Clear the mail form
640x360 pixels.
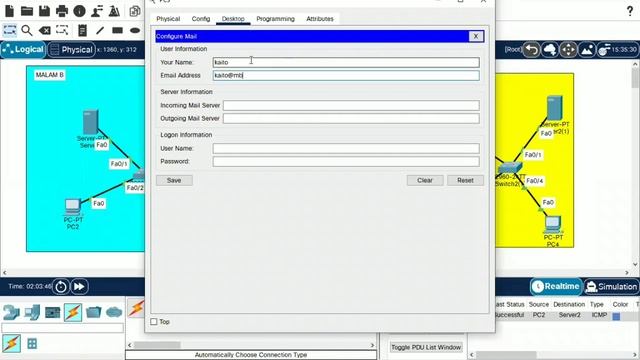[425, 180]
